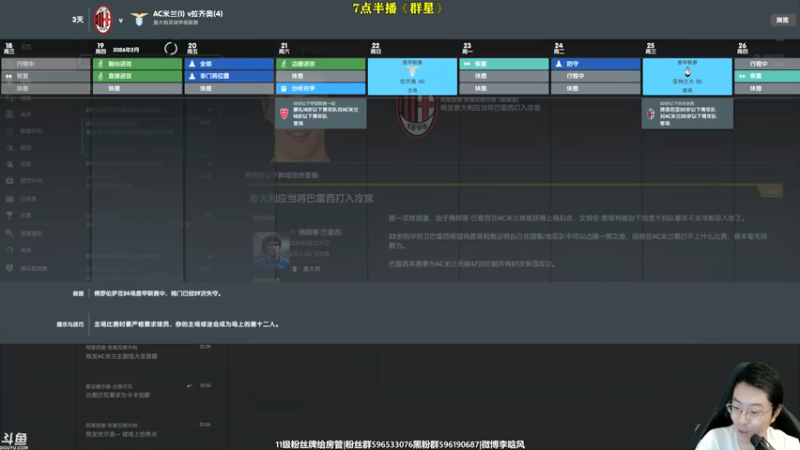Screen dimensions: 800x450
Task: Click the trophy icon for 比赛 in sidebar
Action: (x=9, y=215)
